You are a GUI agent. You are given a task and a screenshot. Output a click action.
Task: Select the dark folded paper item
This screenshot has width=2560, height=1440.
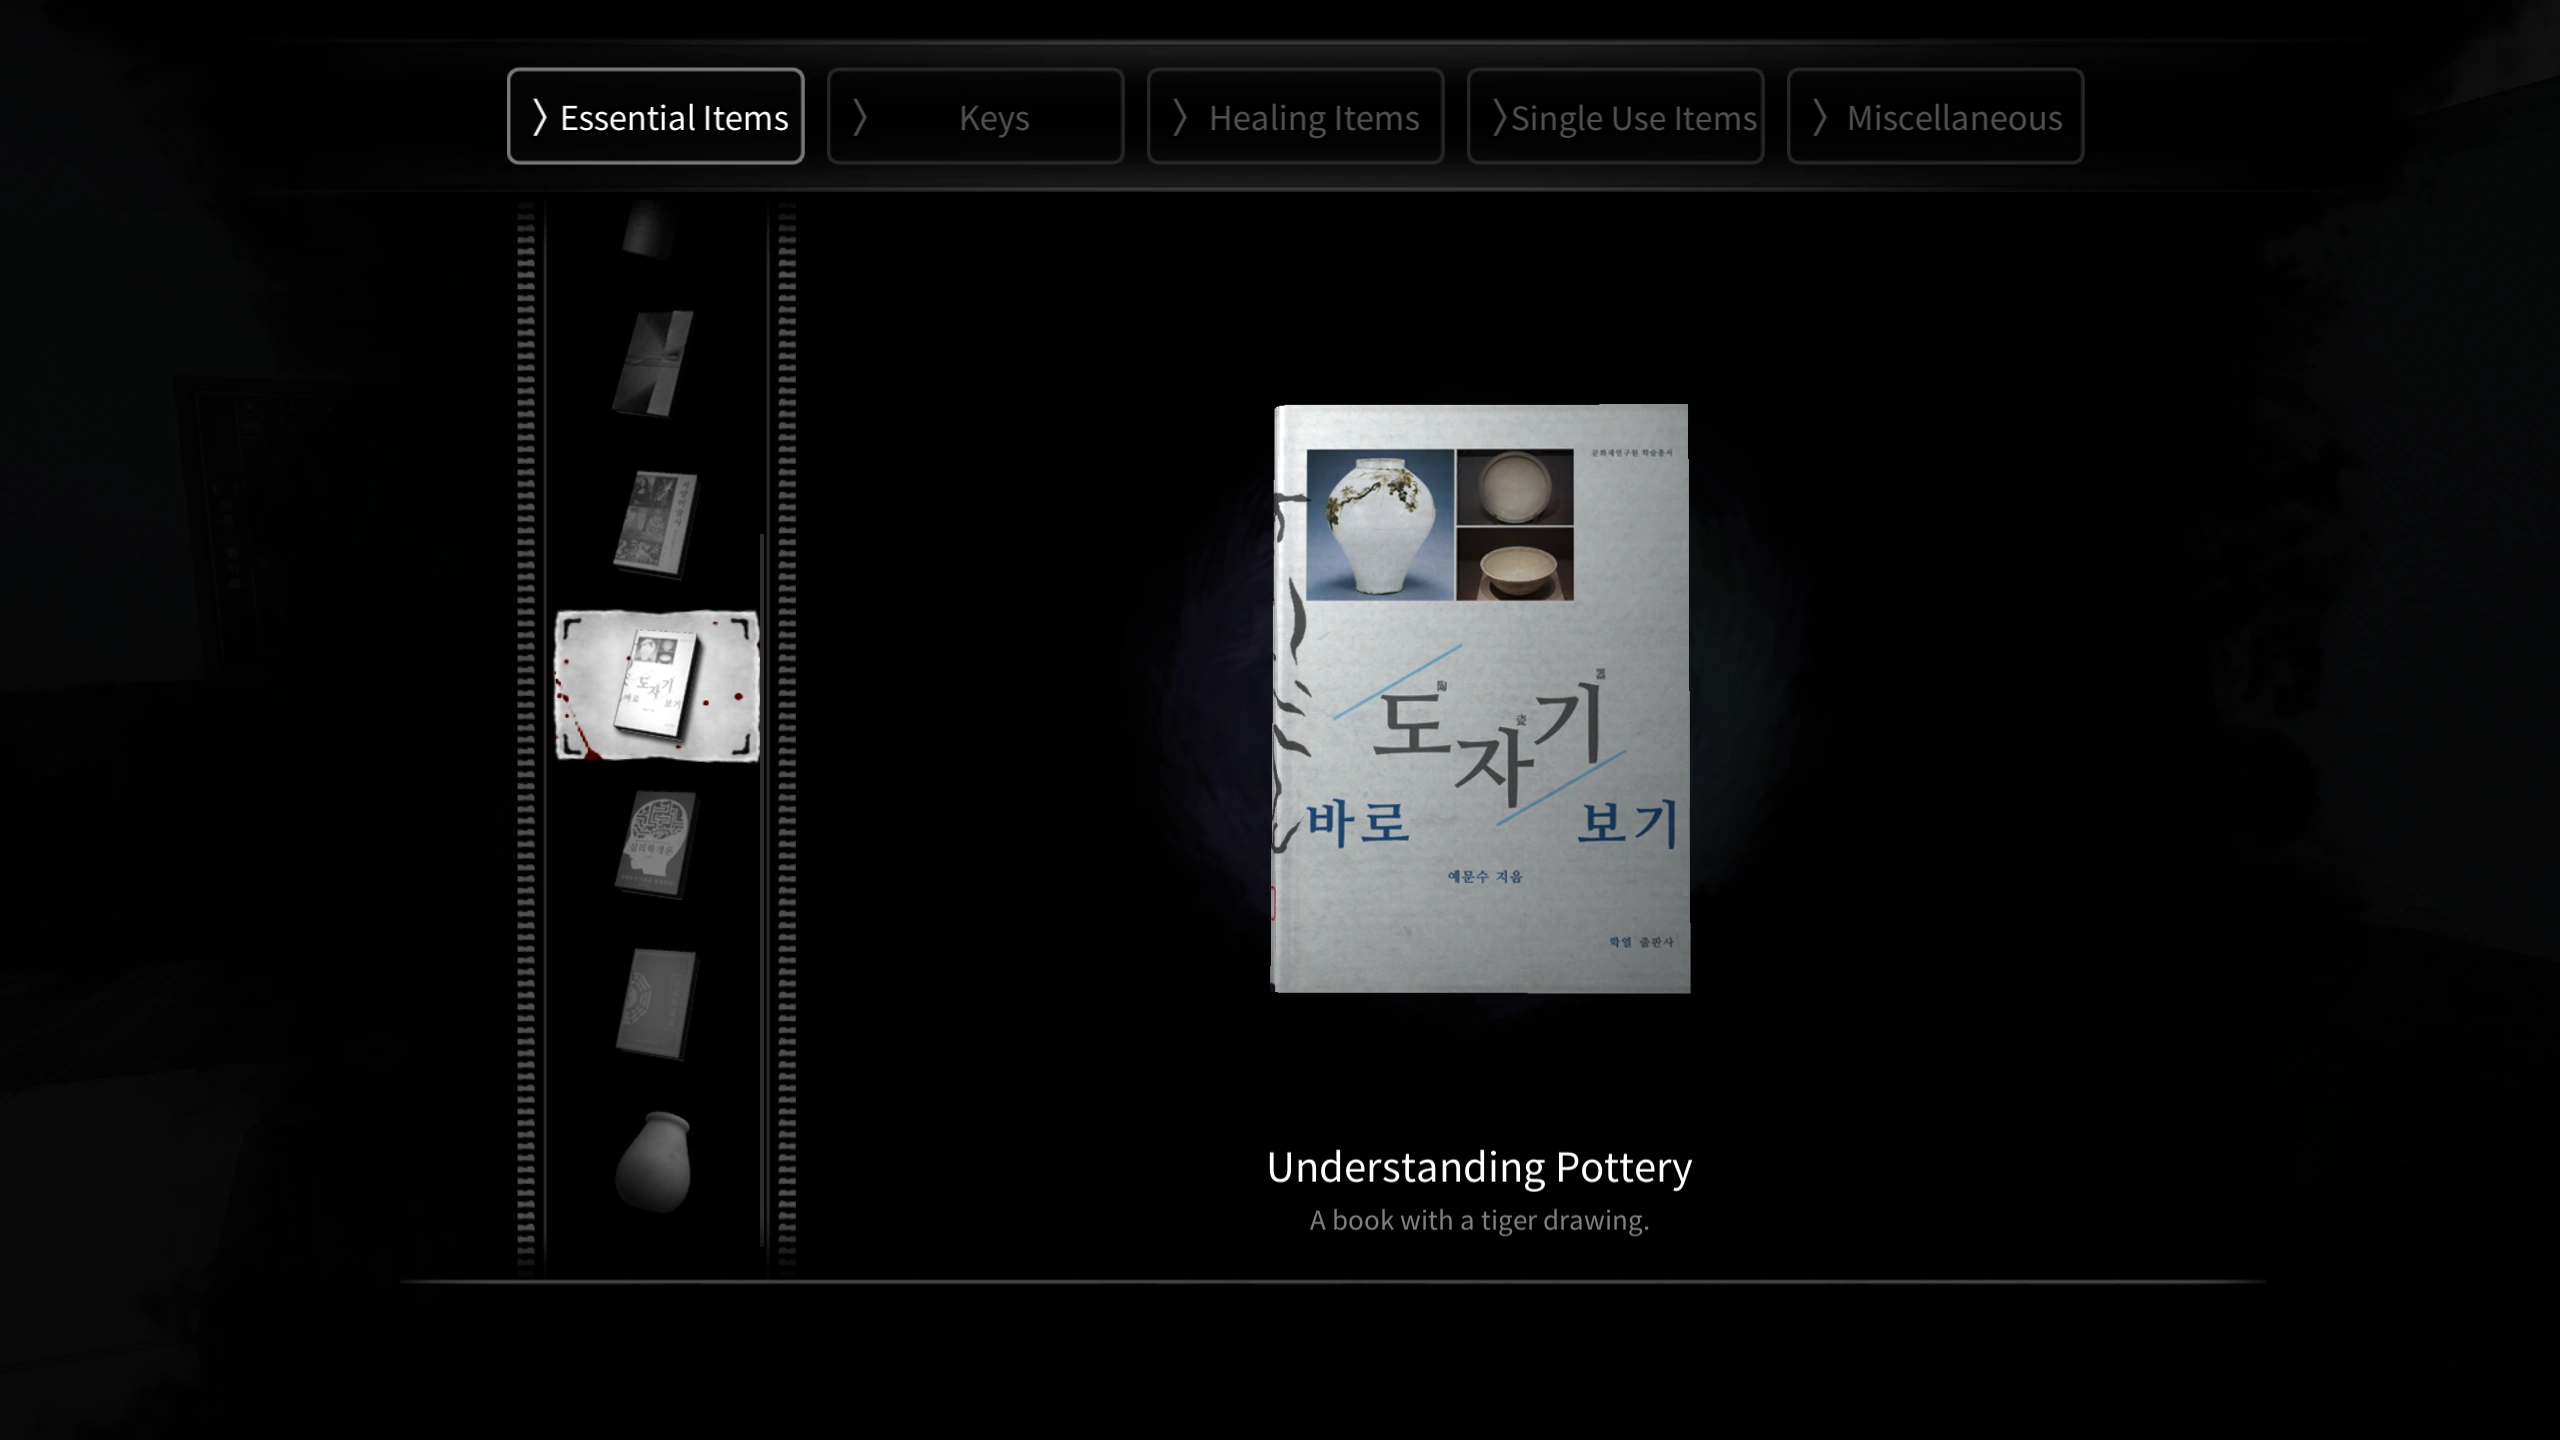[x=654, y=362]
